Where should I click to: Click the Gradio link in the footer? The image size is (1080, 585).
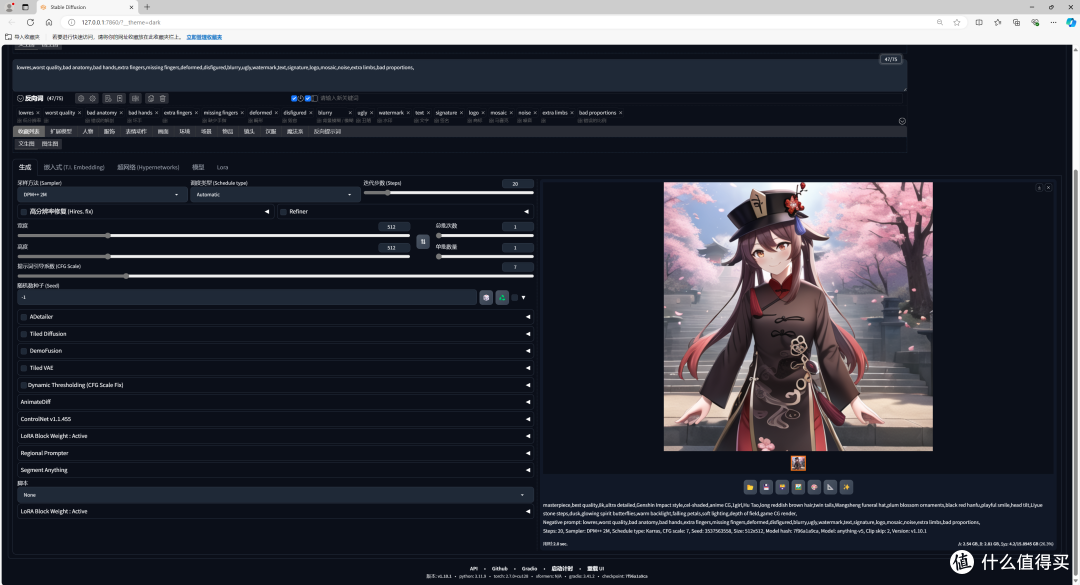530,569
